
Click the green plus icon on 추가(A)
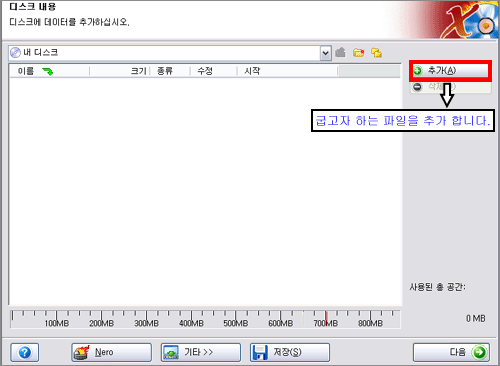418,71
